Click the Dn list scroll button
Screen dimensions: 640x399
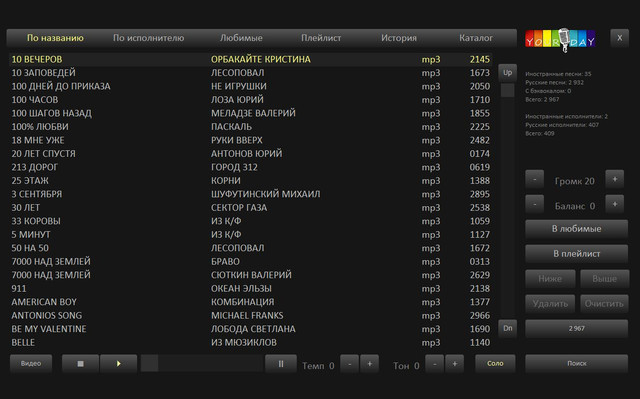507,328
